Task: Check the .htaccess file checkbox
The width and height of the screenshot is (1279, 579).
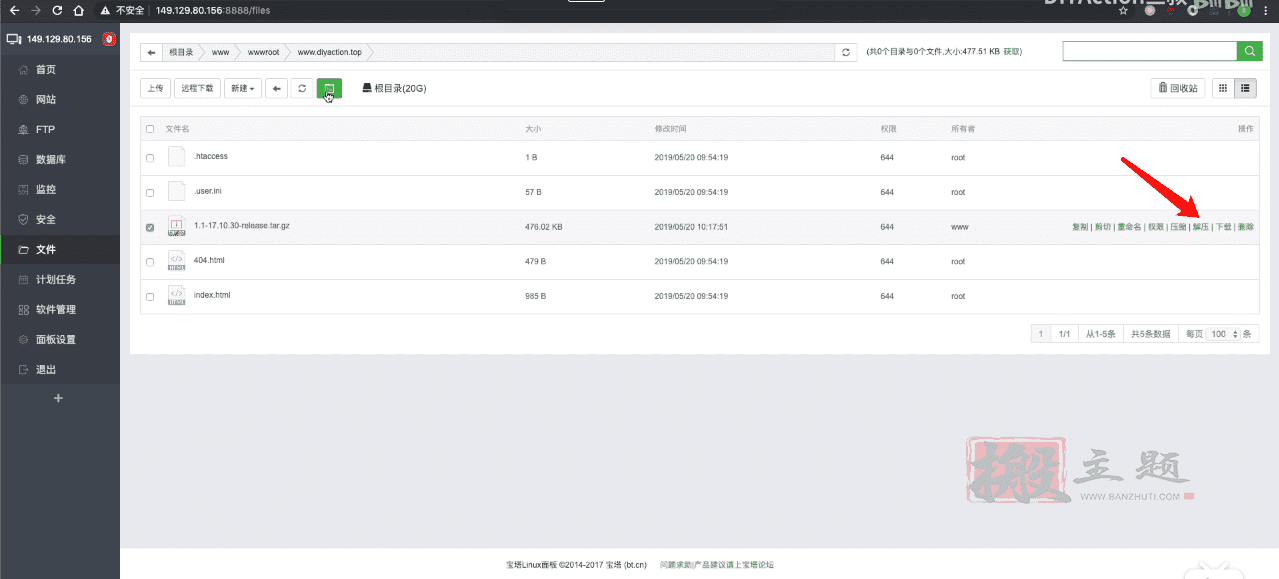Action: (150, 158)
